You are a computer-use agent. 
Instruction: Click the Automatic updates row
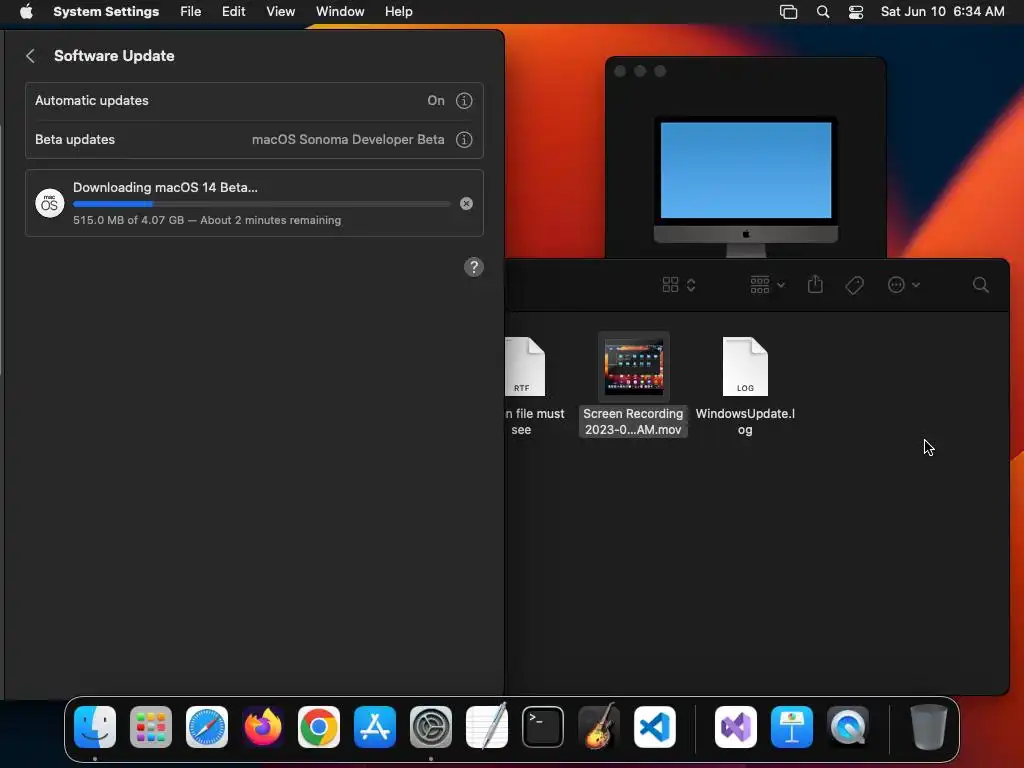[254, 101]
